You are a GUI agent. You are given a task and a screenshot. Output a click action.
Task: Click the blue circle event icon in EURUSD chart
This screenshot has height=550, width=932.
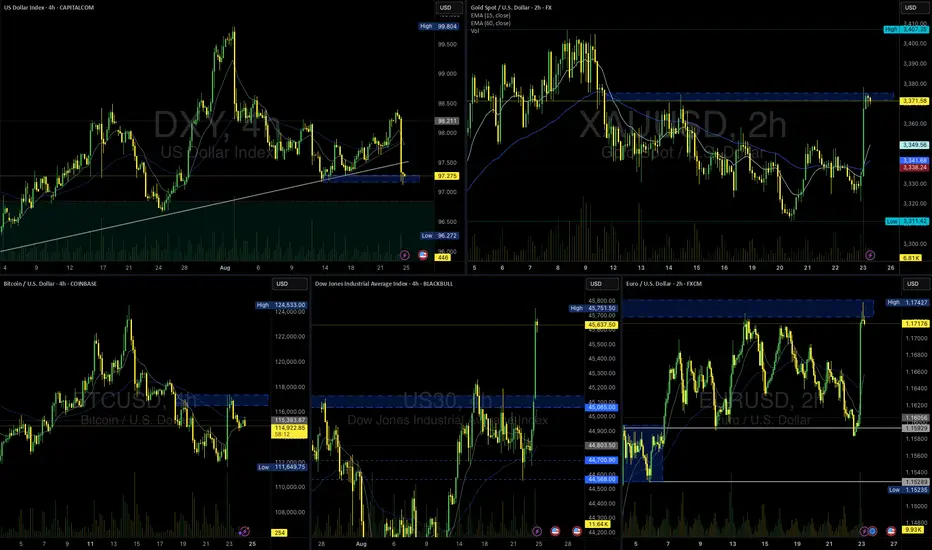point(873,531)
